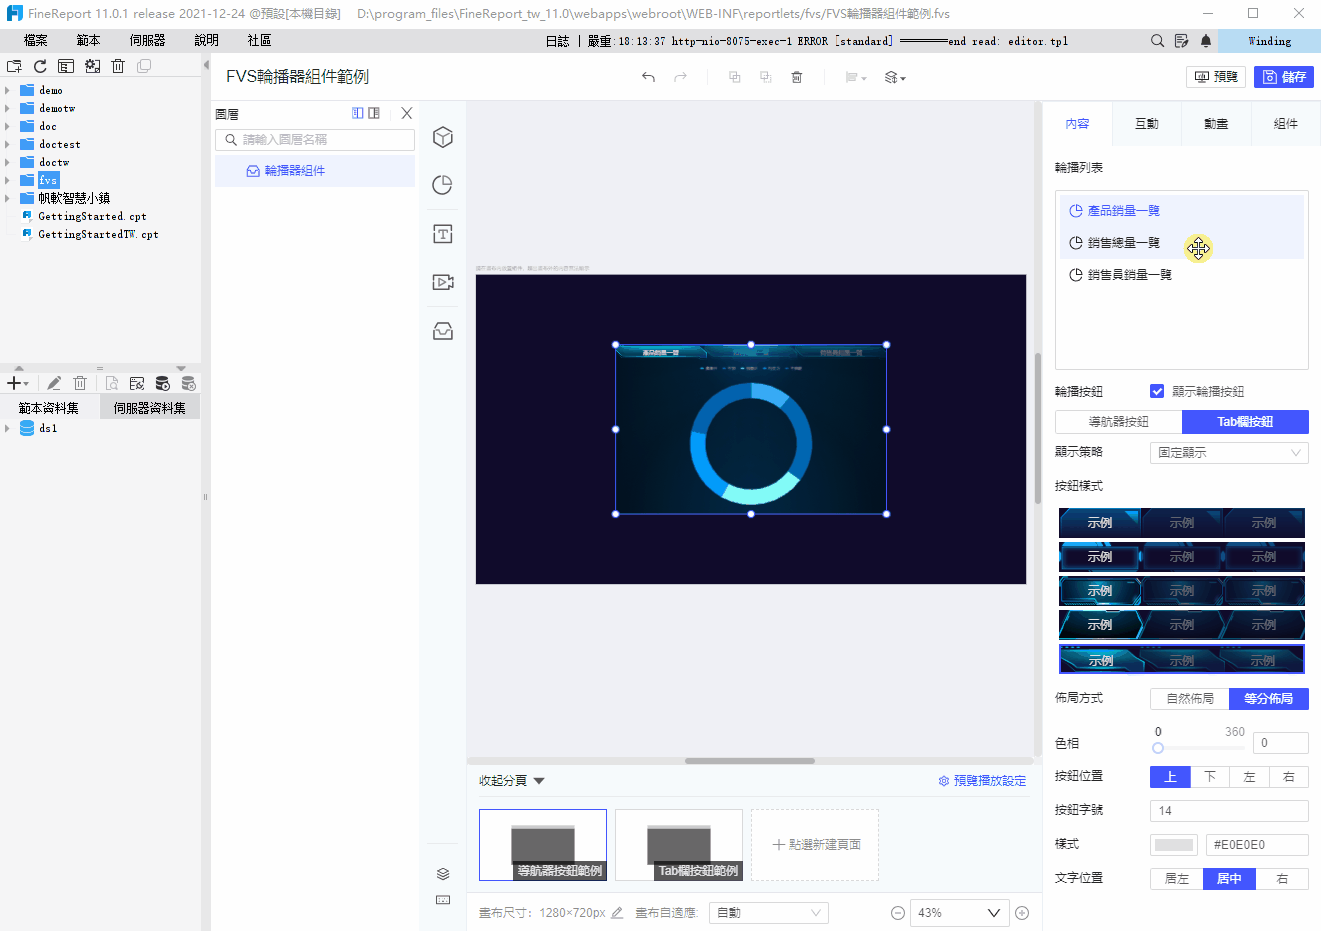This screenshot has height=931, width=1321.
Task: Click the new folder icon in file toolbar
Action: point(14,66)
